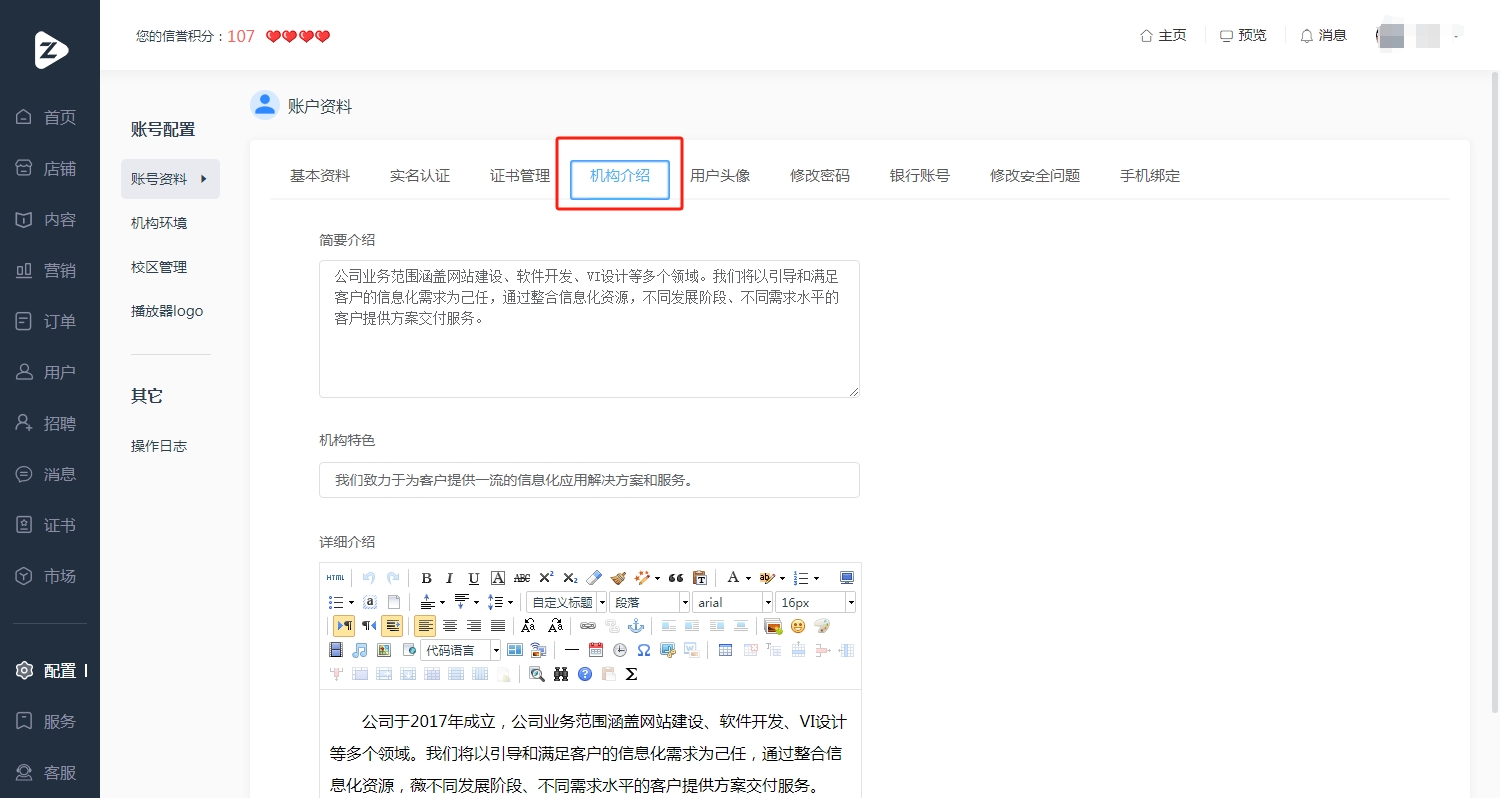
Task: Toggle left text alignment
Action: [x=426, y=626]
